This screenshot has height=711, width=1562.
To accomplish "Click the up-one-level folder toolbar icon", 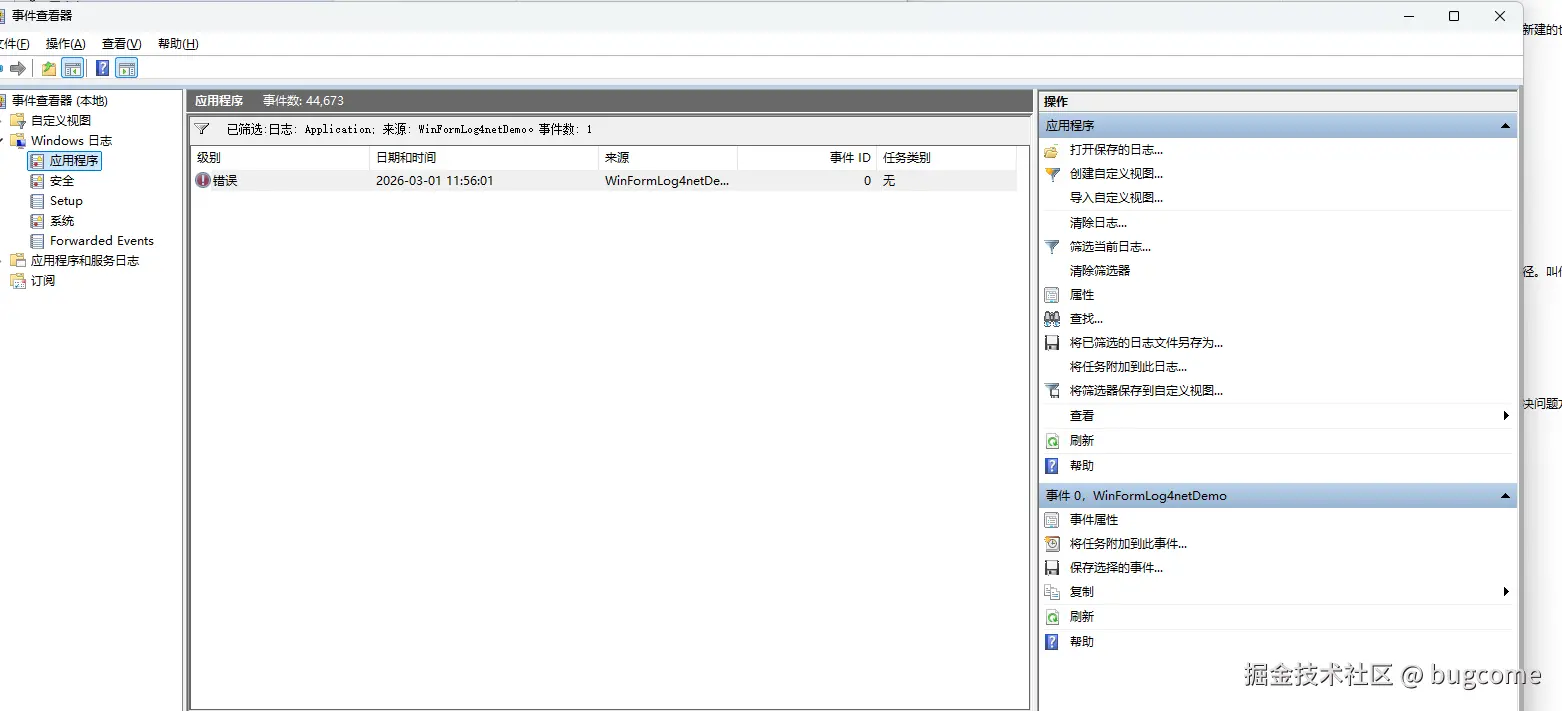I will coord(49,68).
